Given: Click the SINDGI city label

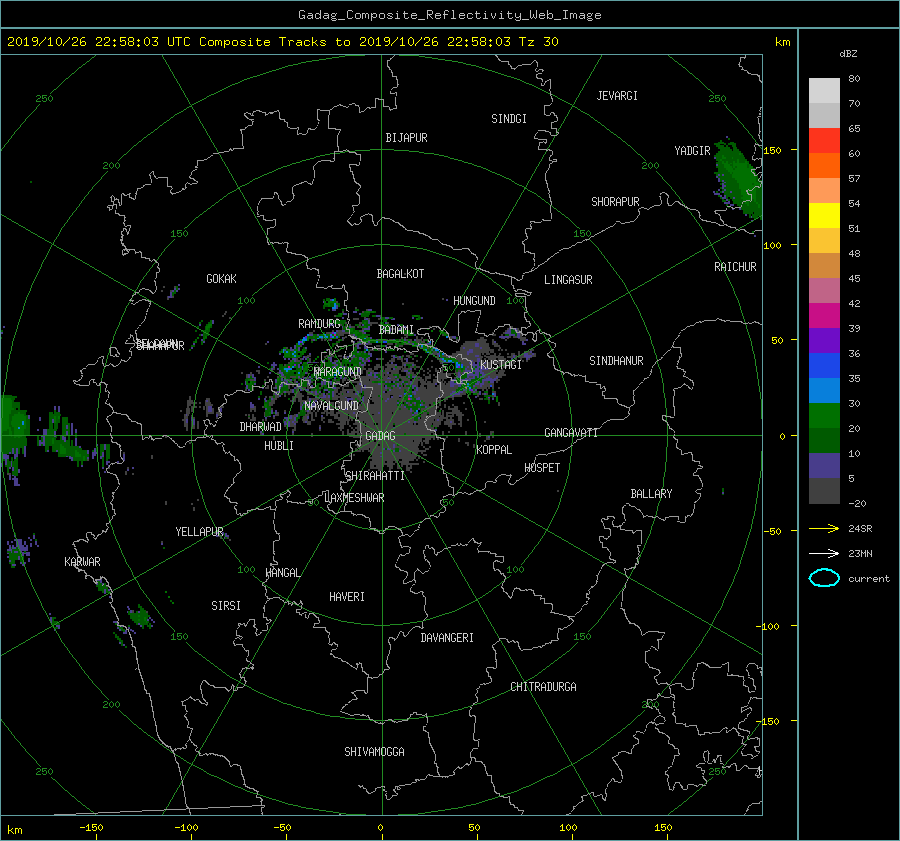Looking at the screenshot, I should click(509, 118).
